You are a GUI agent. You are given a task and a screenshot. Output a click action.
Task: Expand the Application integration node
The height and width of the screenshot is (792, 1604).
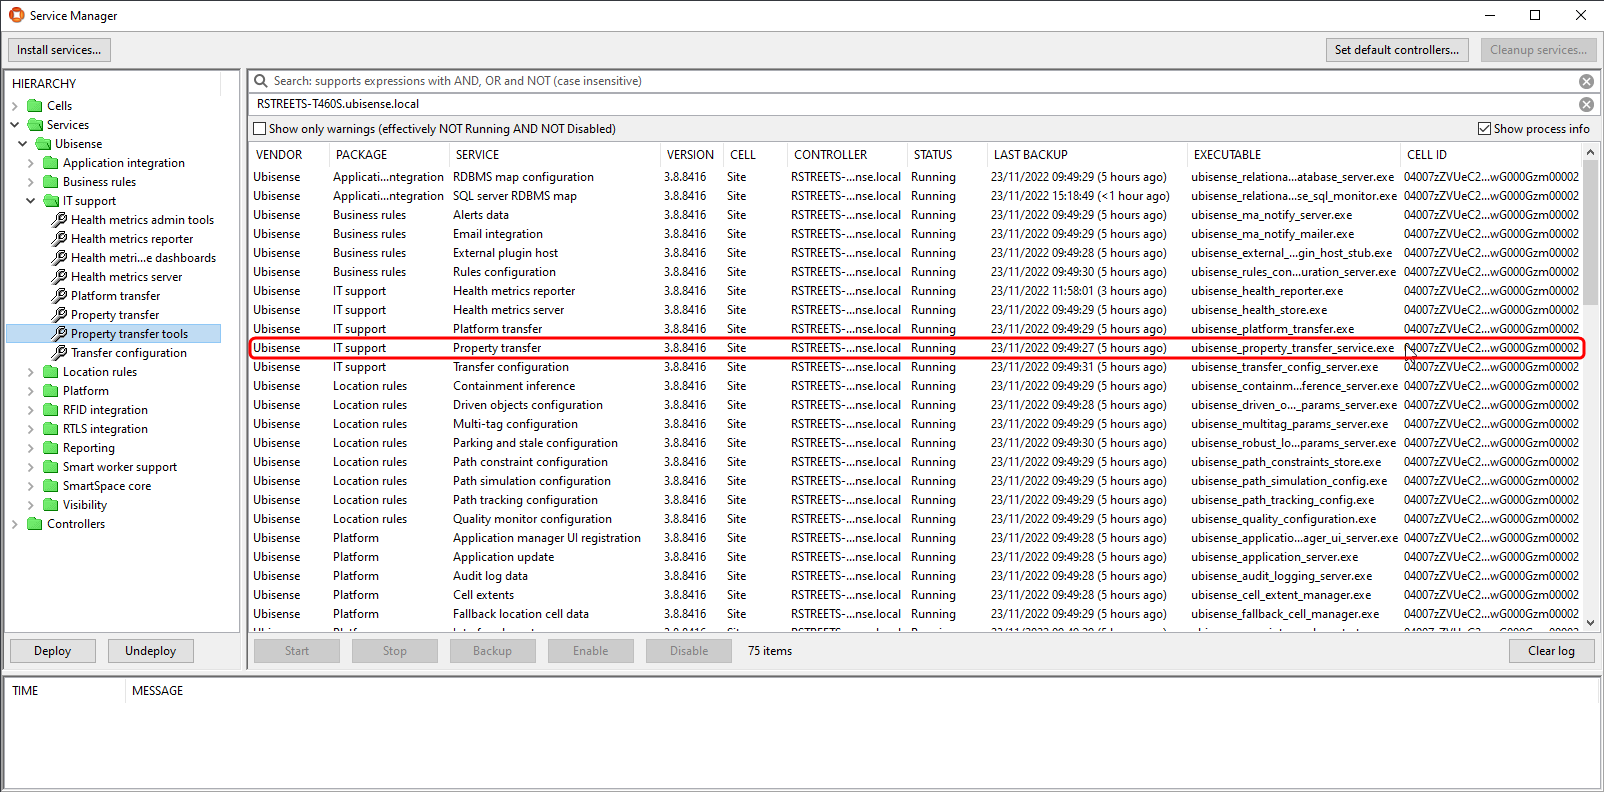tap(31, 163)
